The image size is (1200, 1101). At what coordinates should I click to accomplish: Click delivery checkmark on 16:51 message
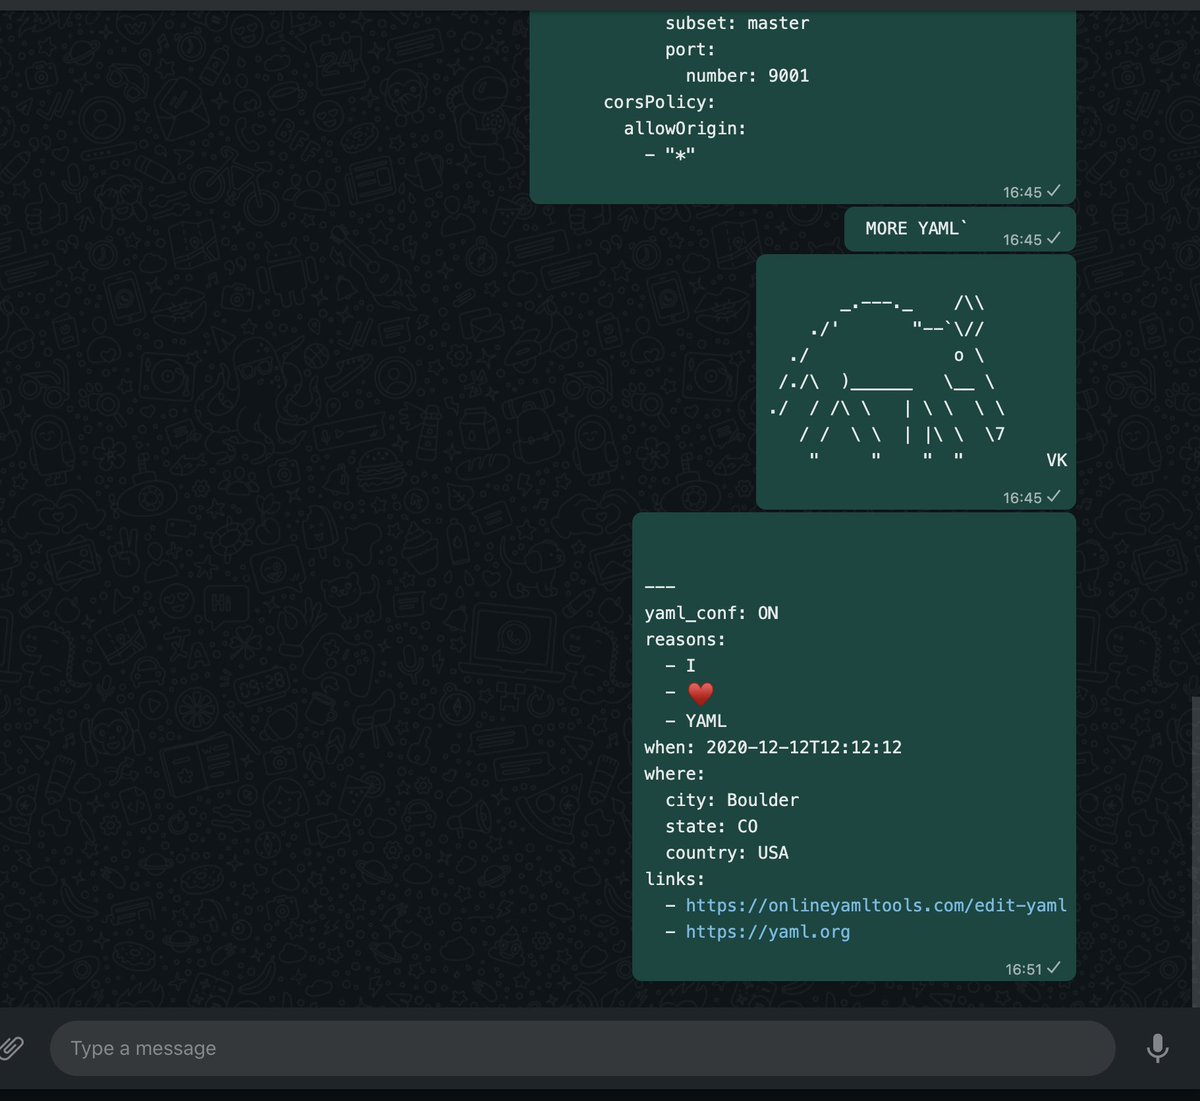click(x=1054, y=968)
